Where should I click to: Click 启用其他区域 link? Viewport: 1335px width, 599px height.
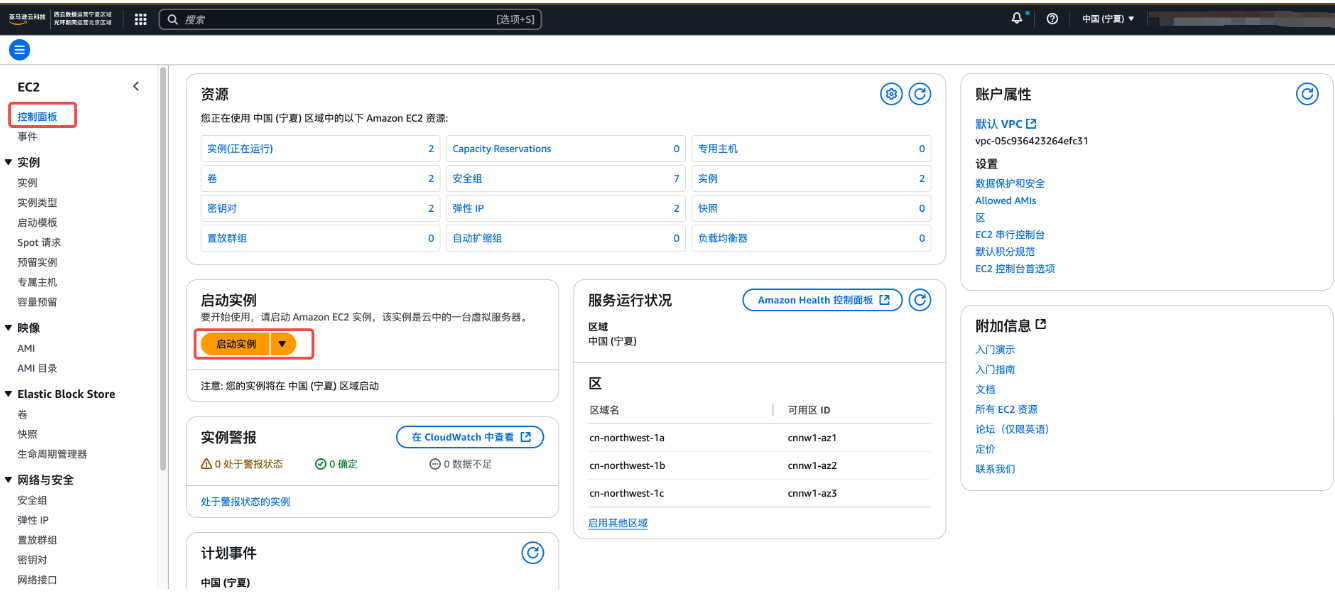[x=618, y=523]
